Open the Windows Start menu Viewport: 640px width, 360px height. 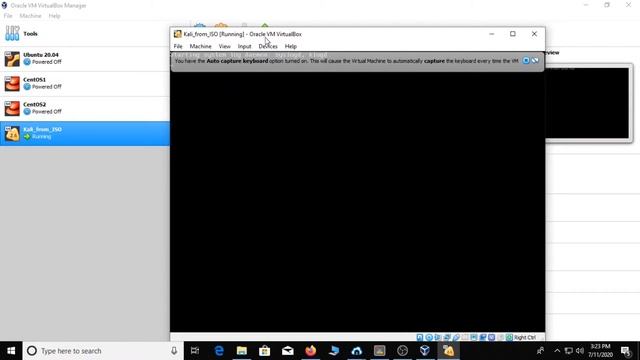pos(11,351)
